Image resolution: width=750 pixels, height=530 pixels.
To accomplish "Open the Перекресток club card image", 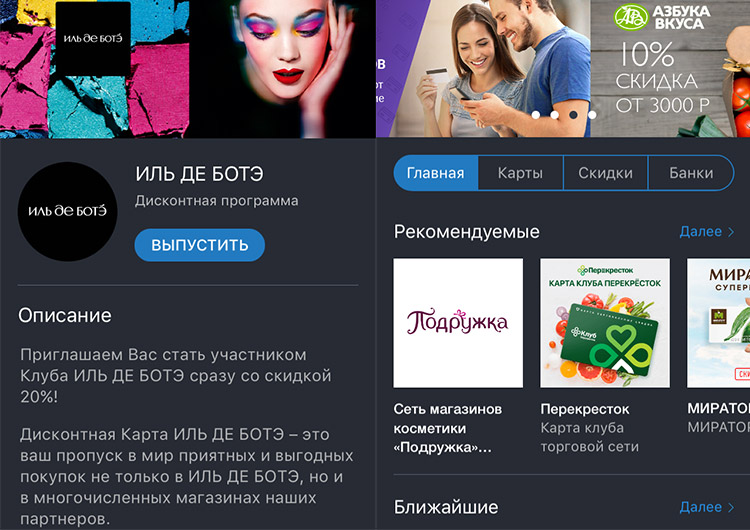I will [x=605, y=323].
